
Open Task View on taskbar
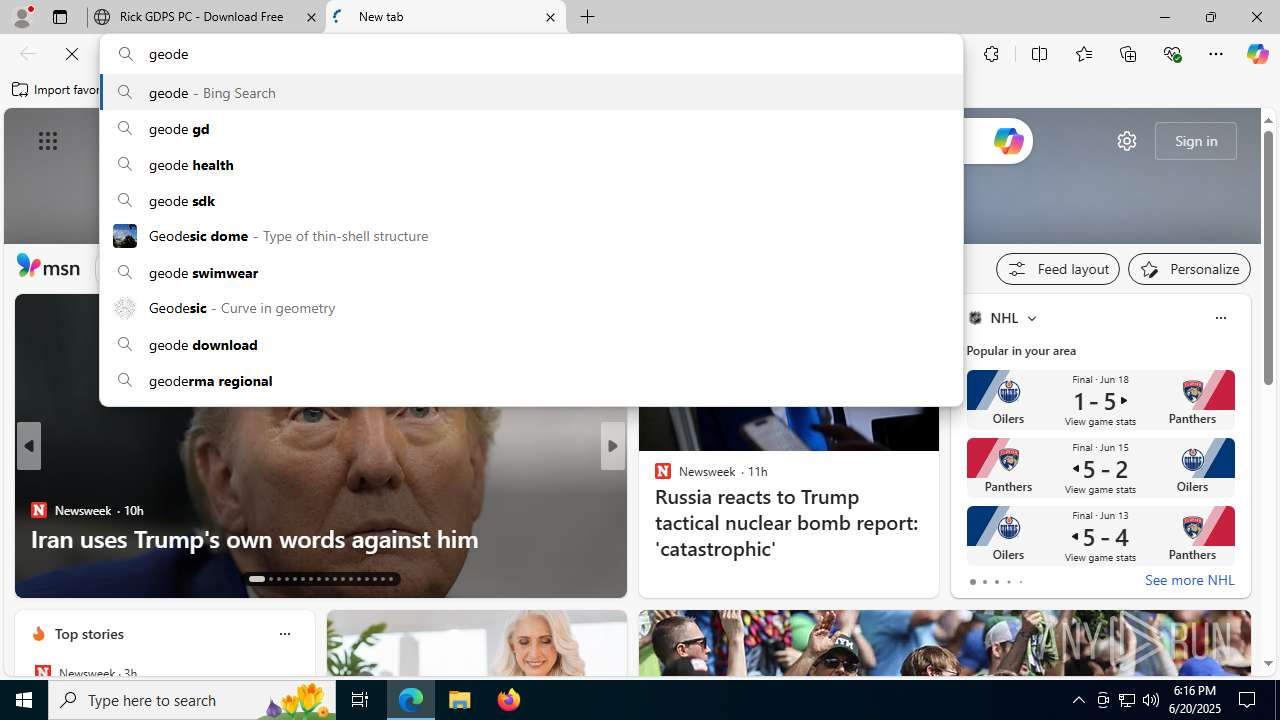click(360, 700)
